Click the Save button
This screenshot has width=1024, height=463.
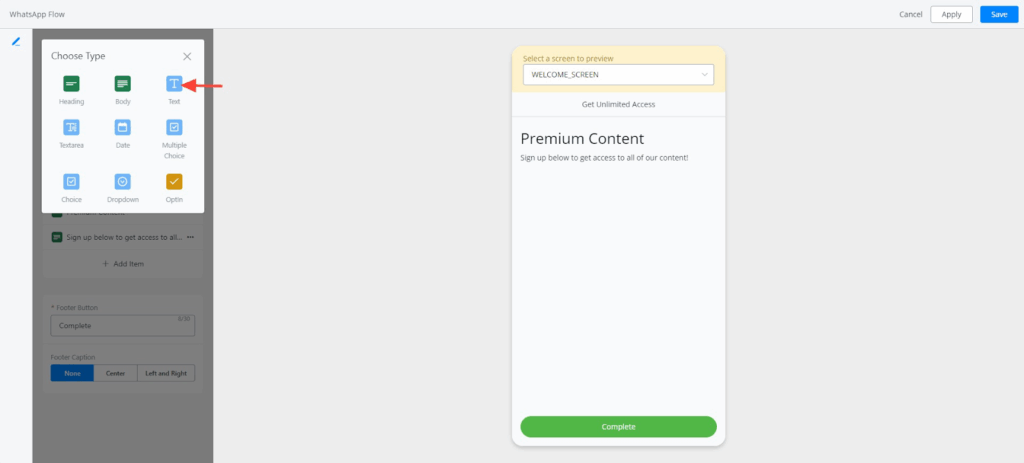point(999,14)
